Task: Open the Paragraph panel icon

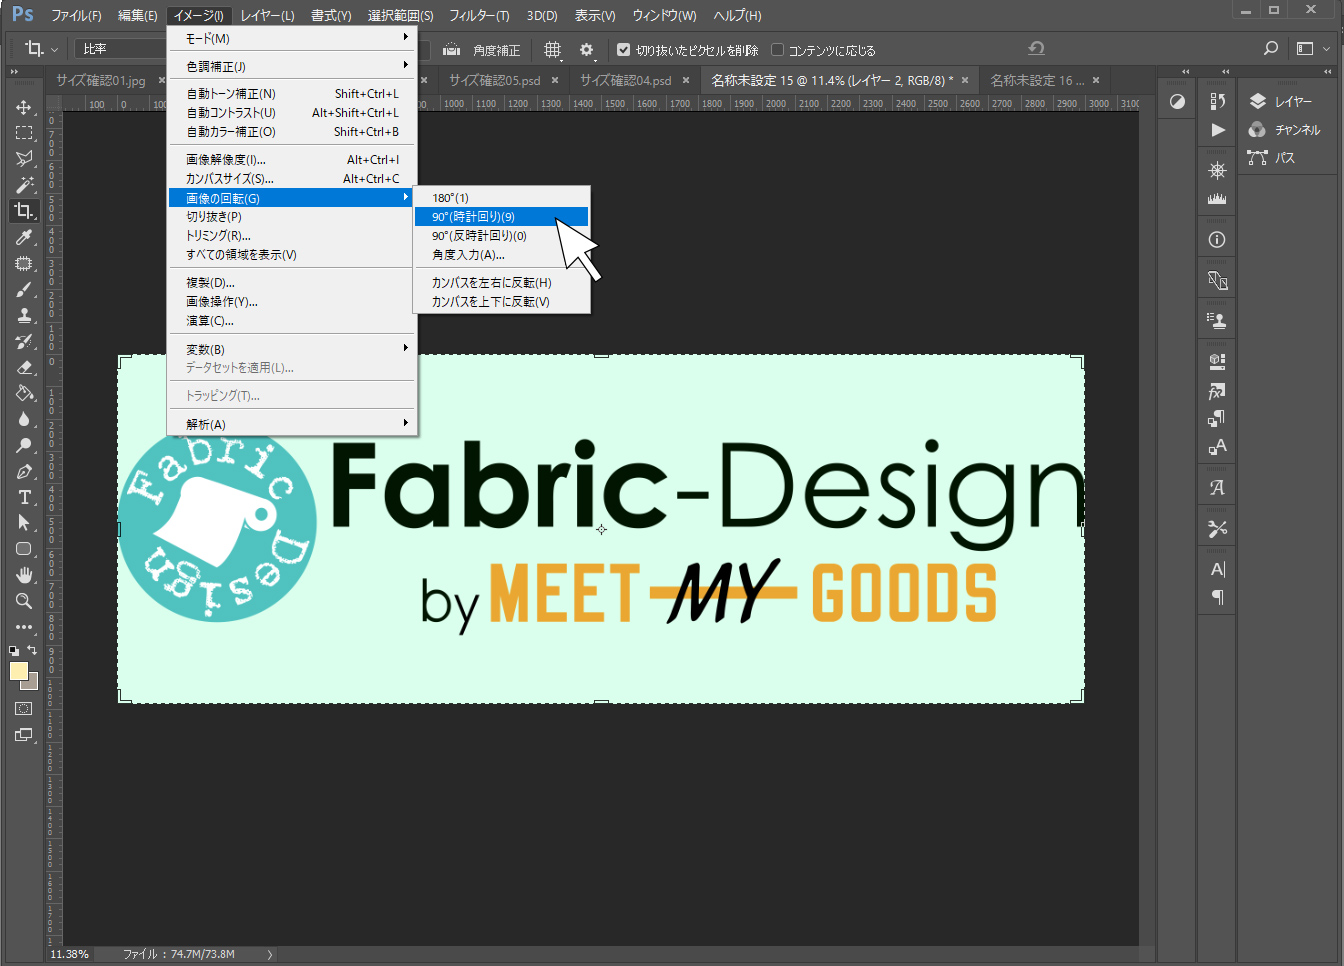Action: coord(1217,597)
